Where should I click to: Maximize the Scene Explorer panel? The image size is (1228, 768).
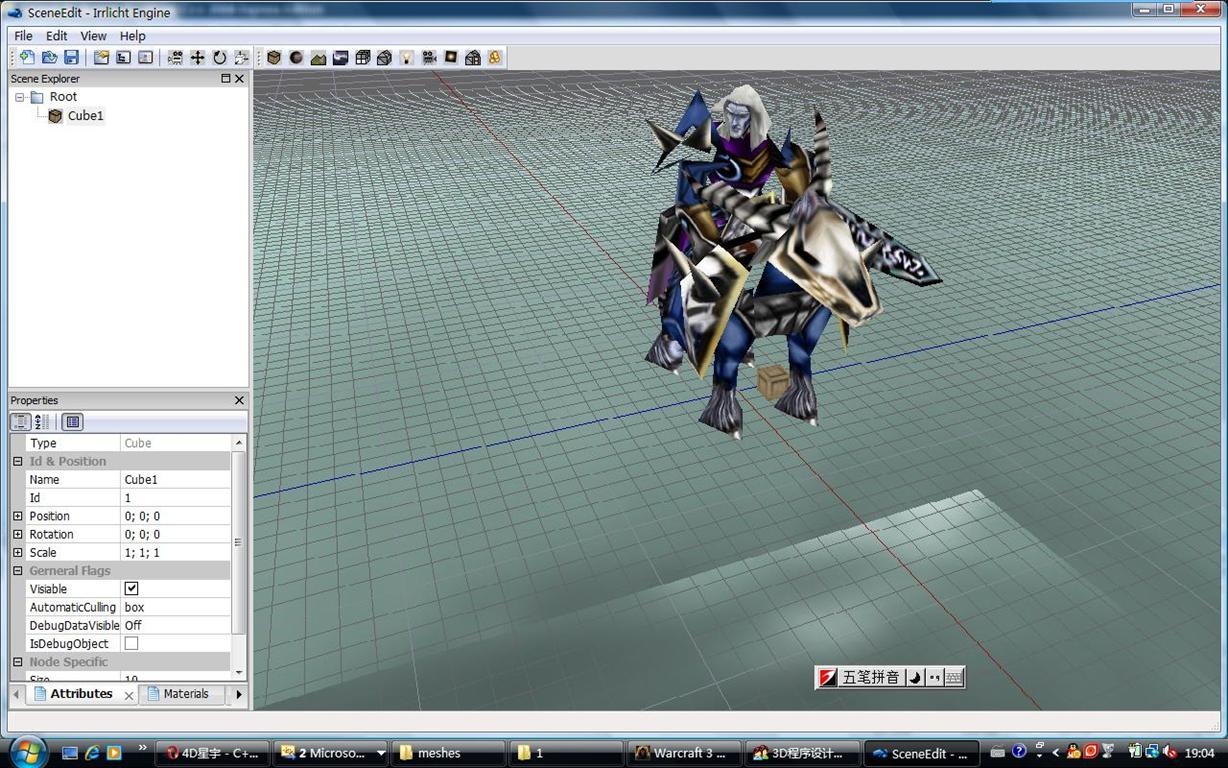coord(225,79)
